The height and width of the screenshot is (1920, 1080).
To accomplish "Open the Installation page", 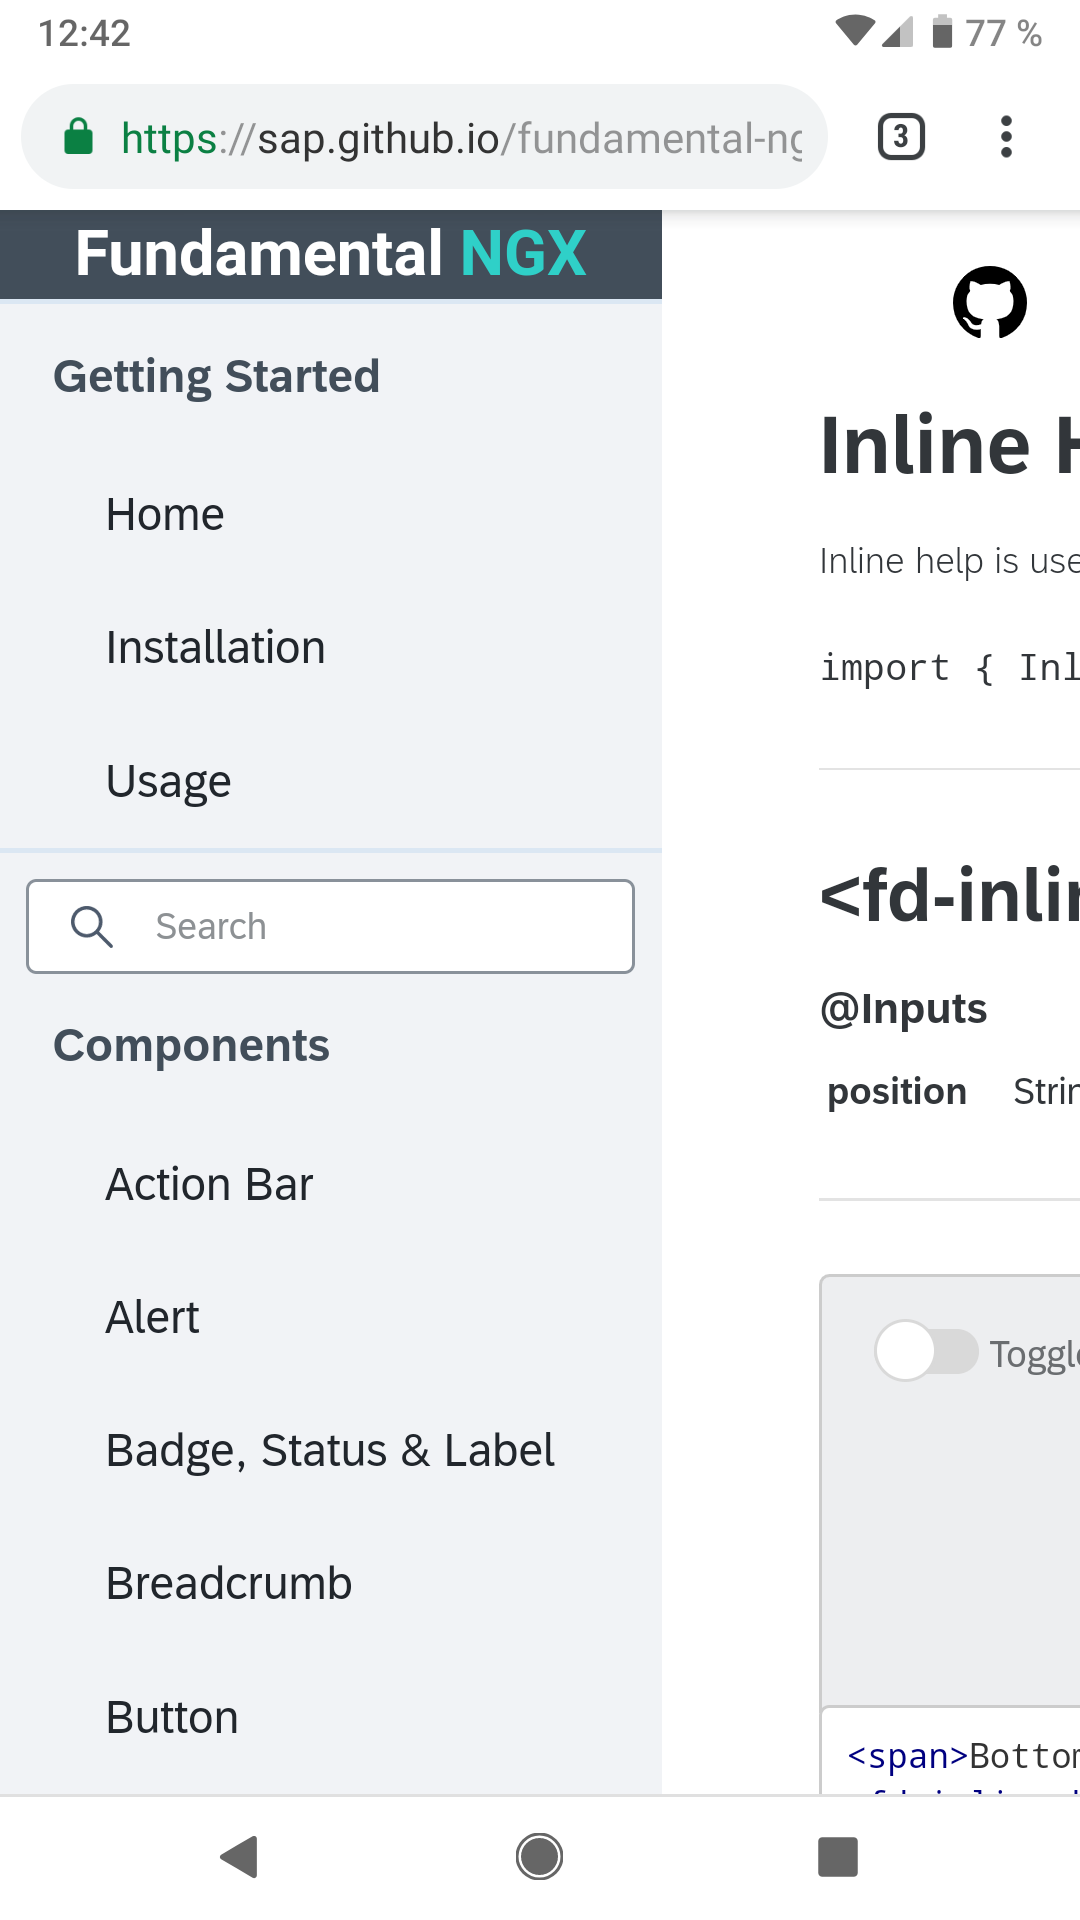I will click(x=216, y=648).
